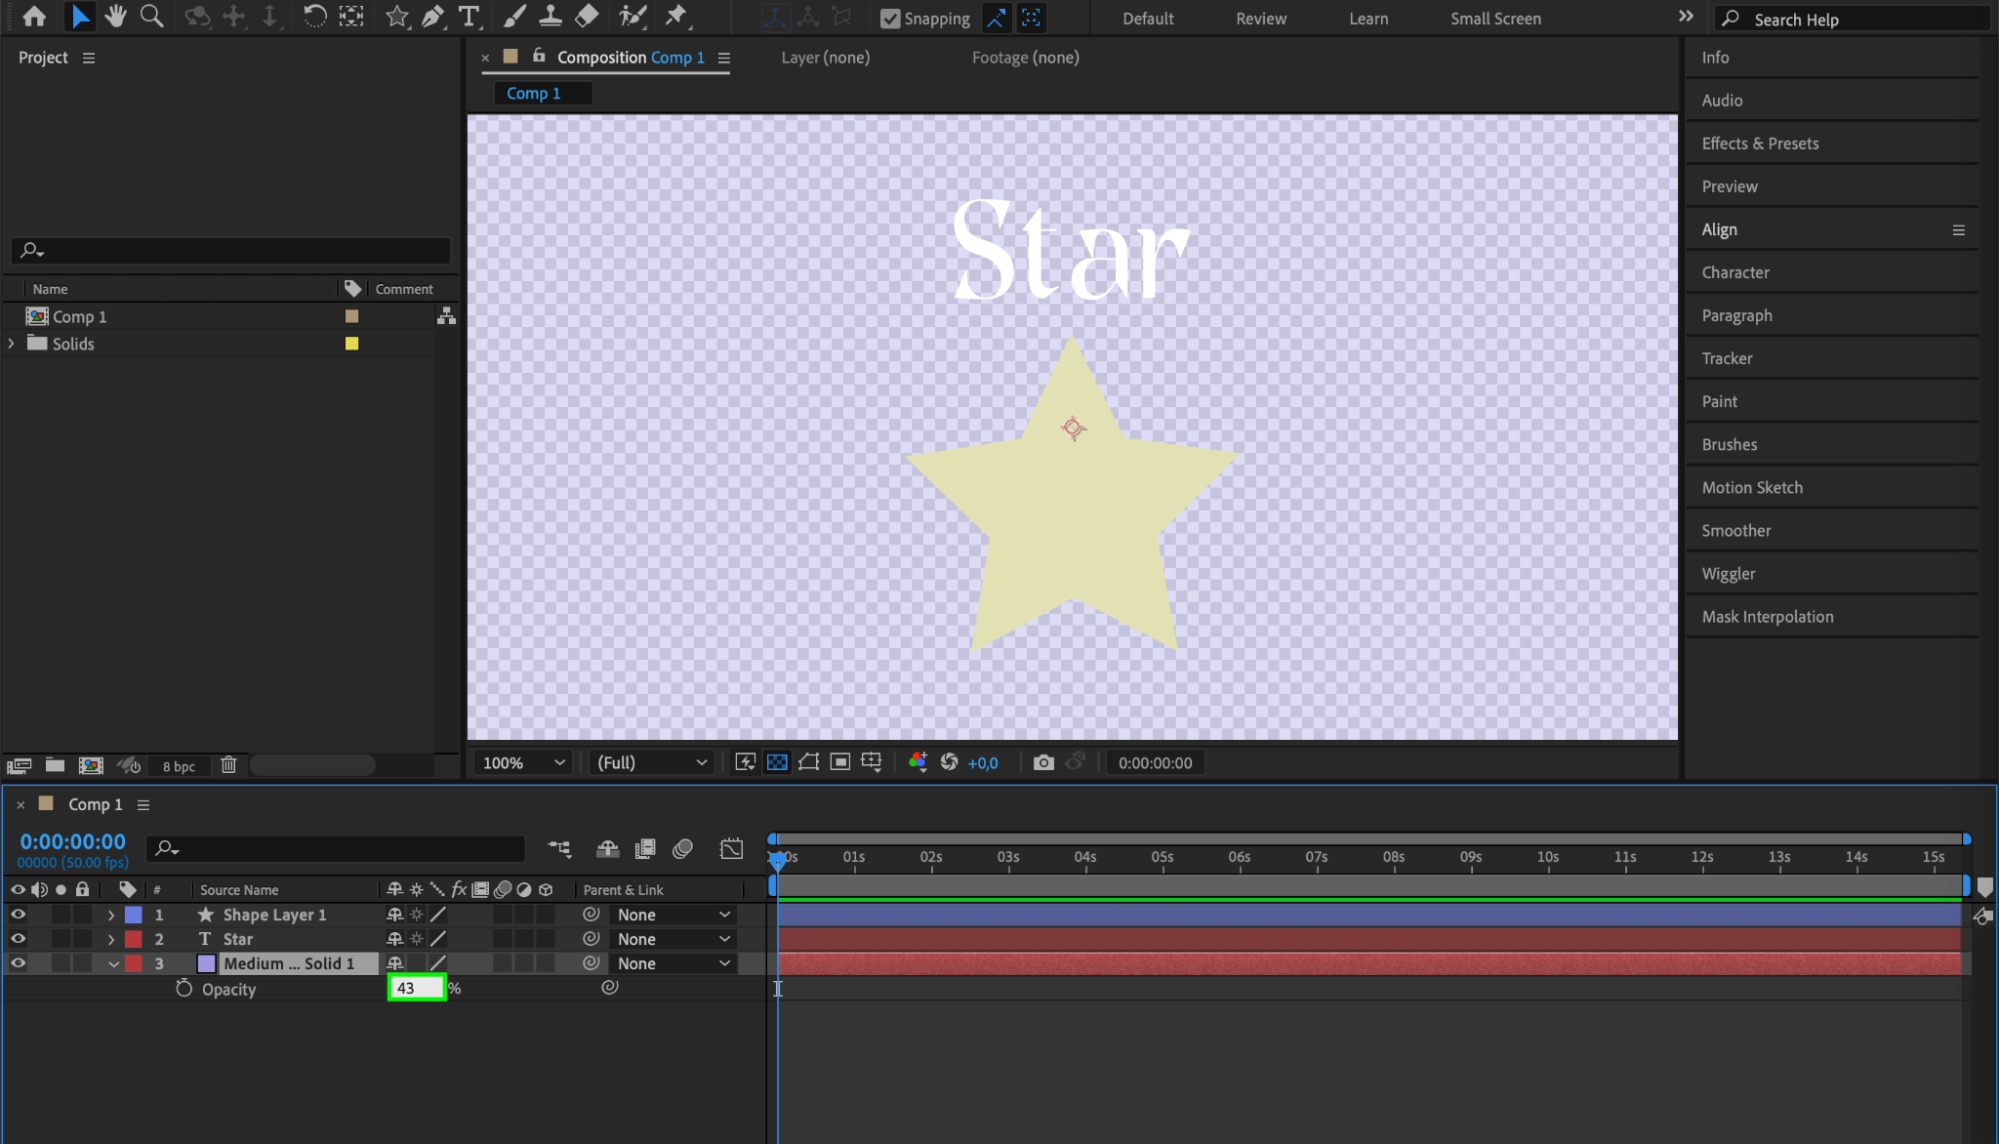Screen dimensions: 1999x1144
Task: Click the Opacity value field
Action: tap(415, 988)
